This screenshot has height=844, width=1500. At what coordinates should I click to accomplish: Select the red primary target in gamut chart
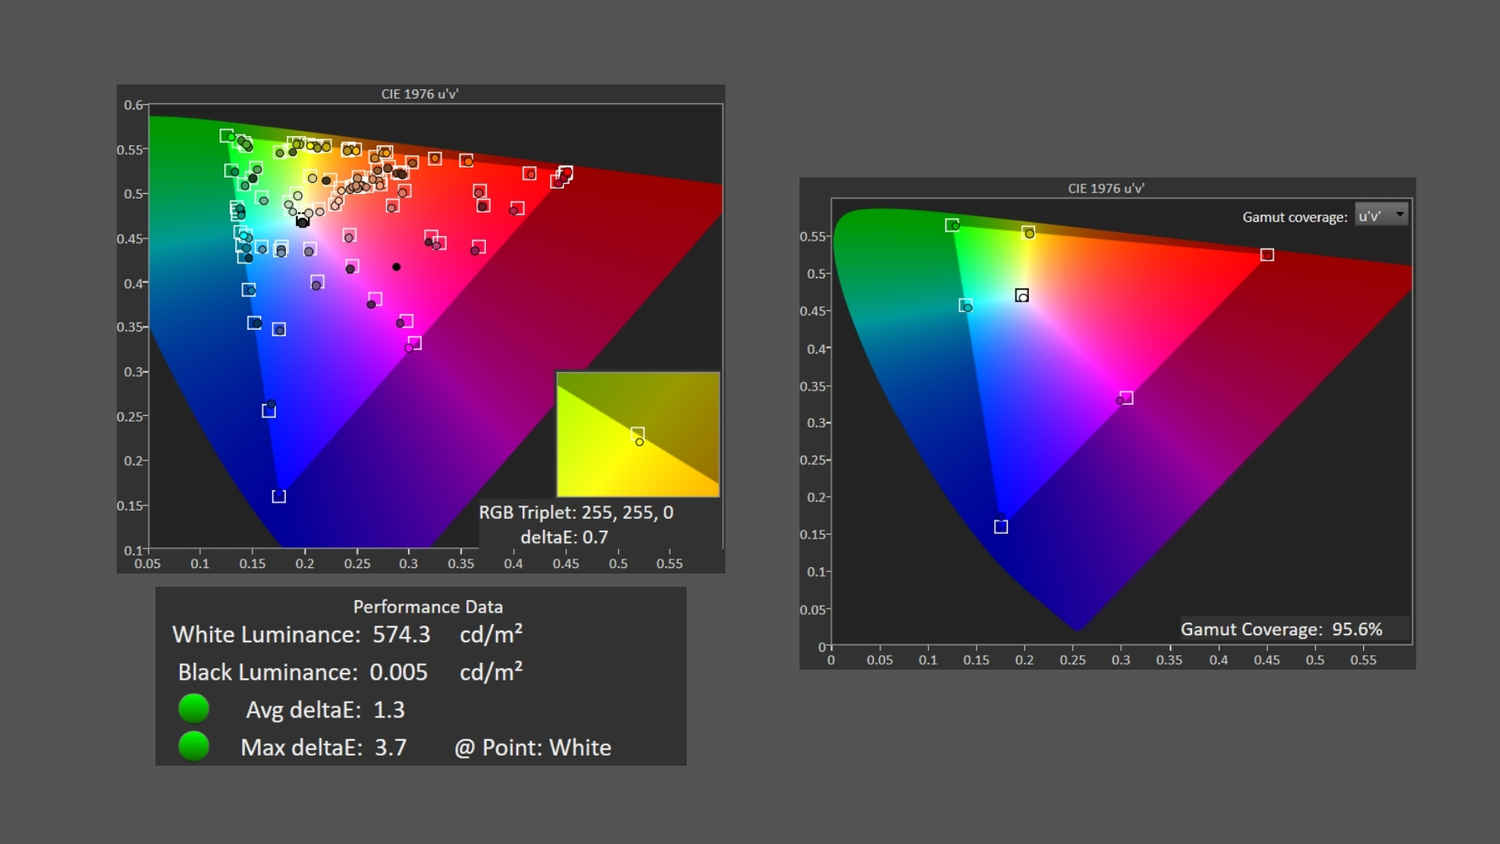tap(1267, 255)
